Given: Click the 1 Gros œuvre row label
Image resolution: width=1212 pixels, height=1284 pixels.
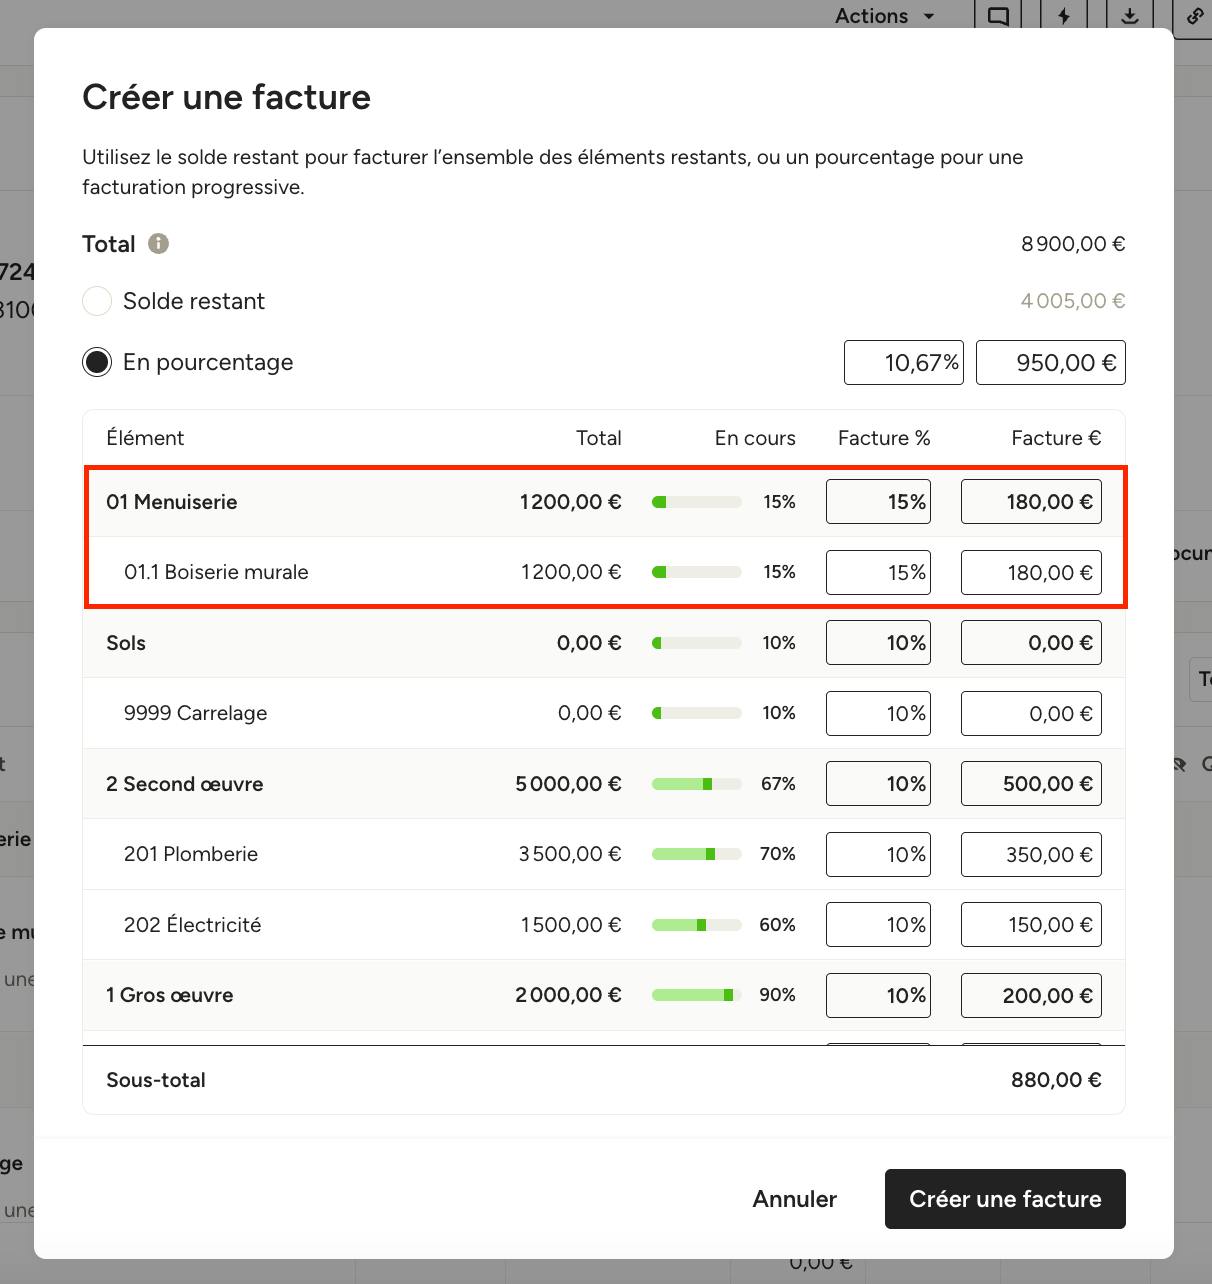Looking at the screenshot, I should (x=170, y=995).
